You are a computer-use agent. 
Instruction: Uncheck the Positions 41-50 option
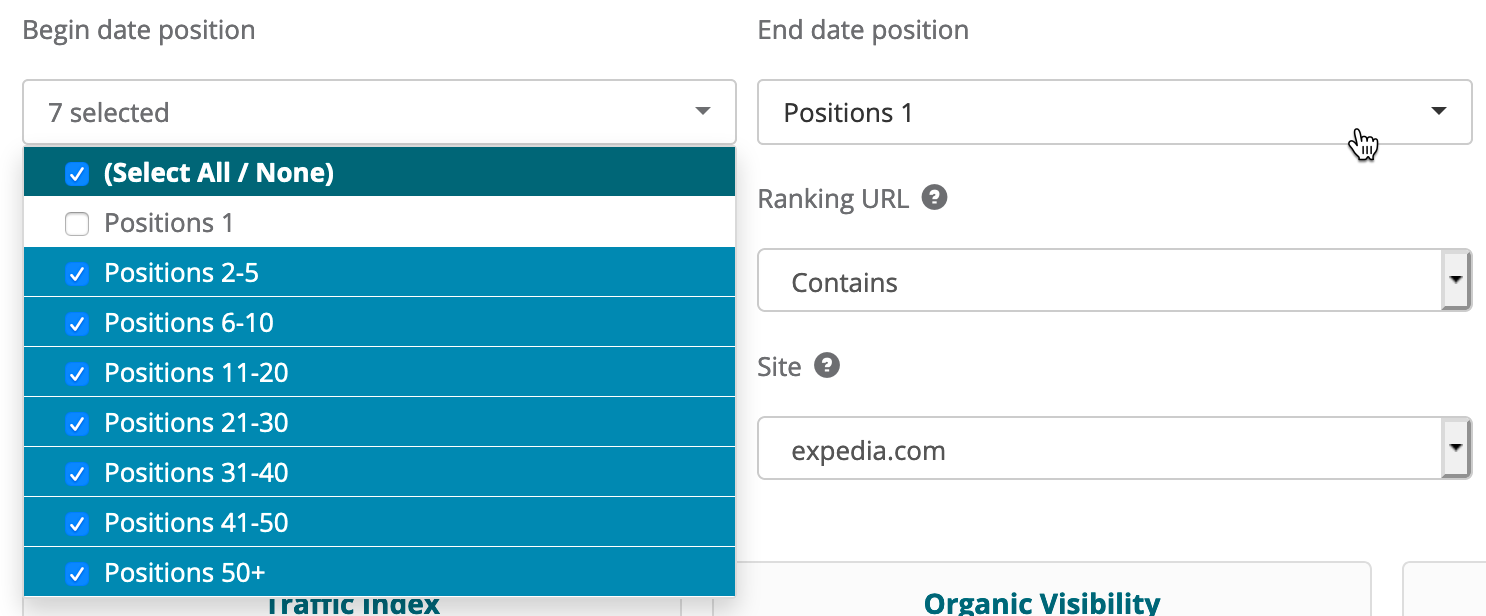click(77, 522)
